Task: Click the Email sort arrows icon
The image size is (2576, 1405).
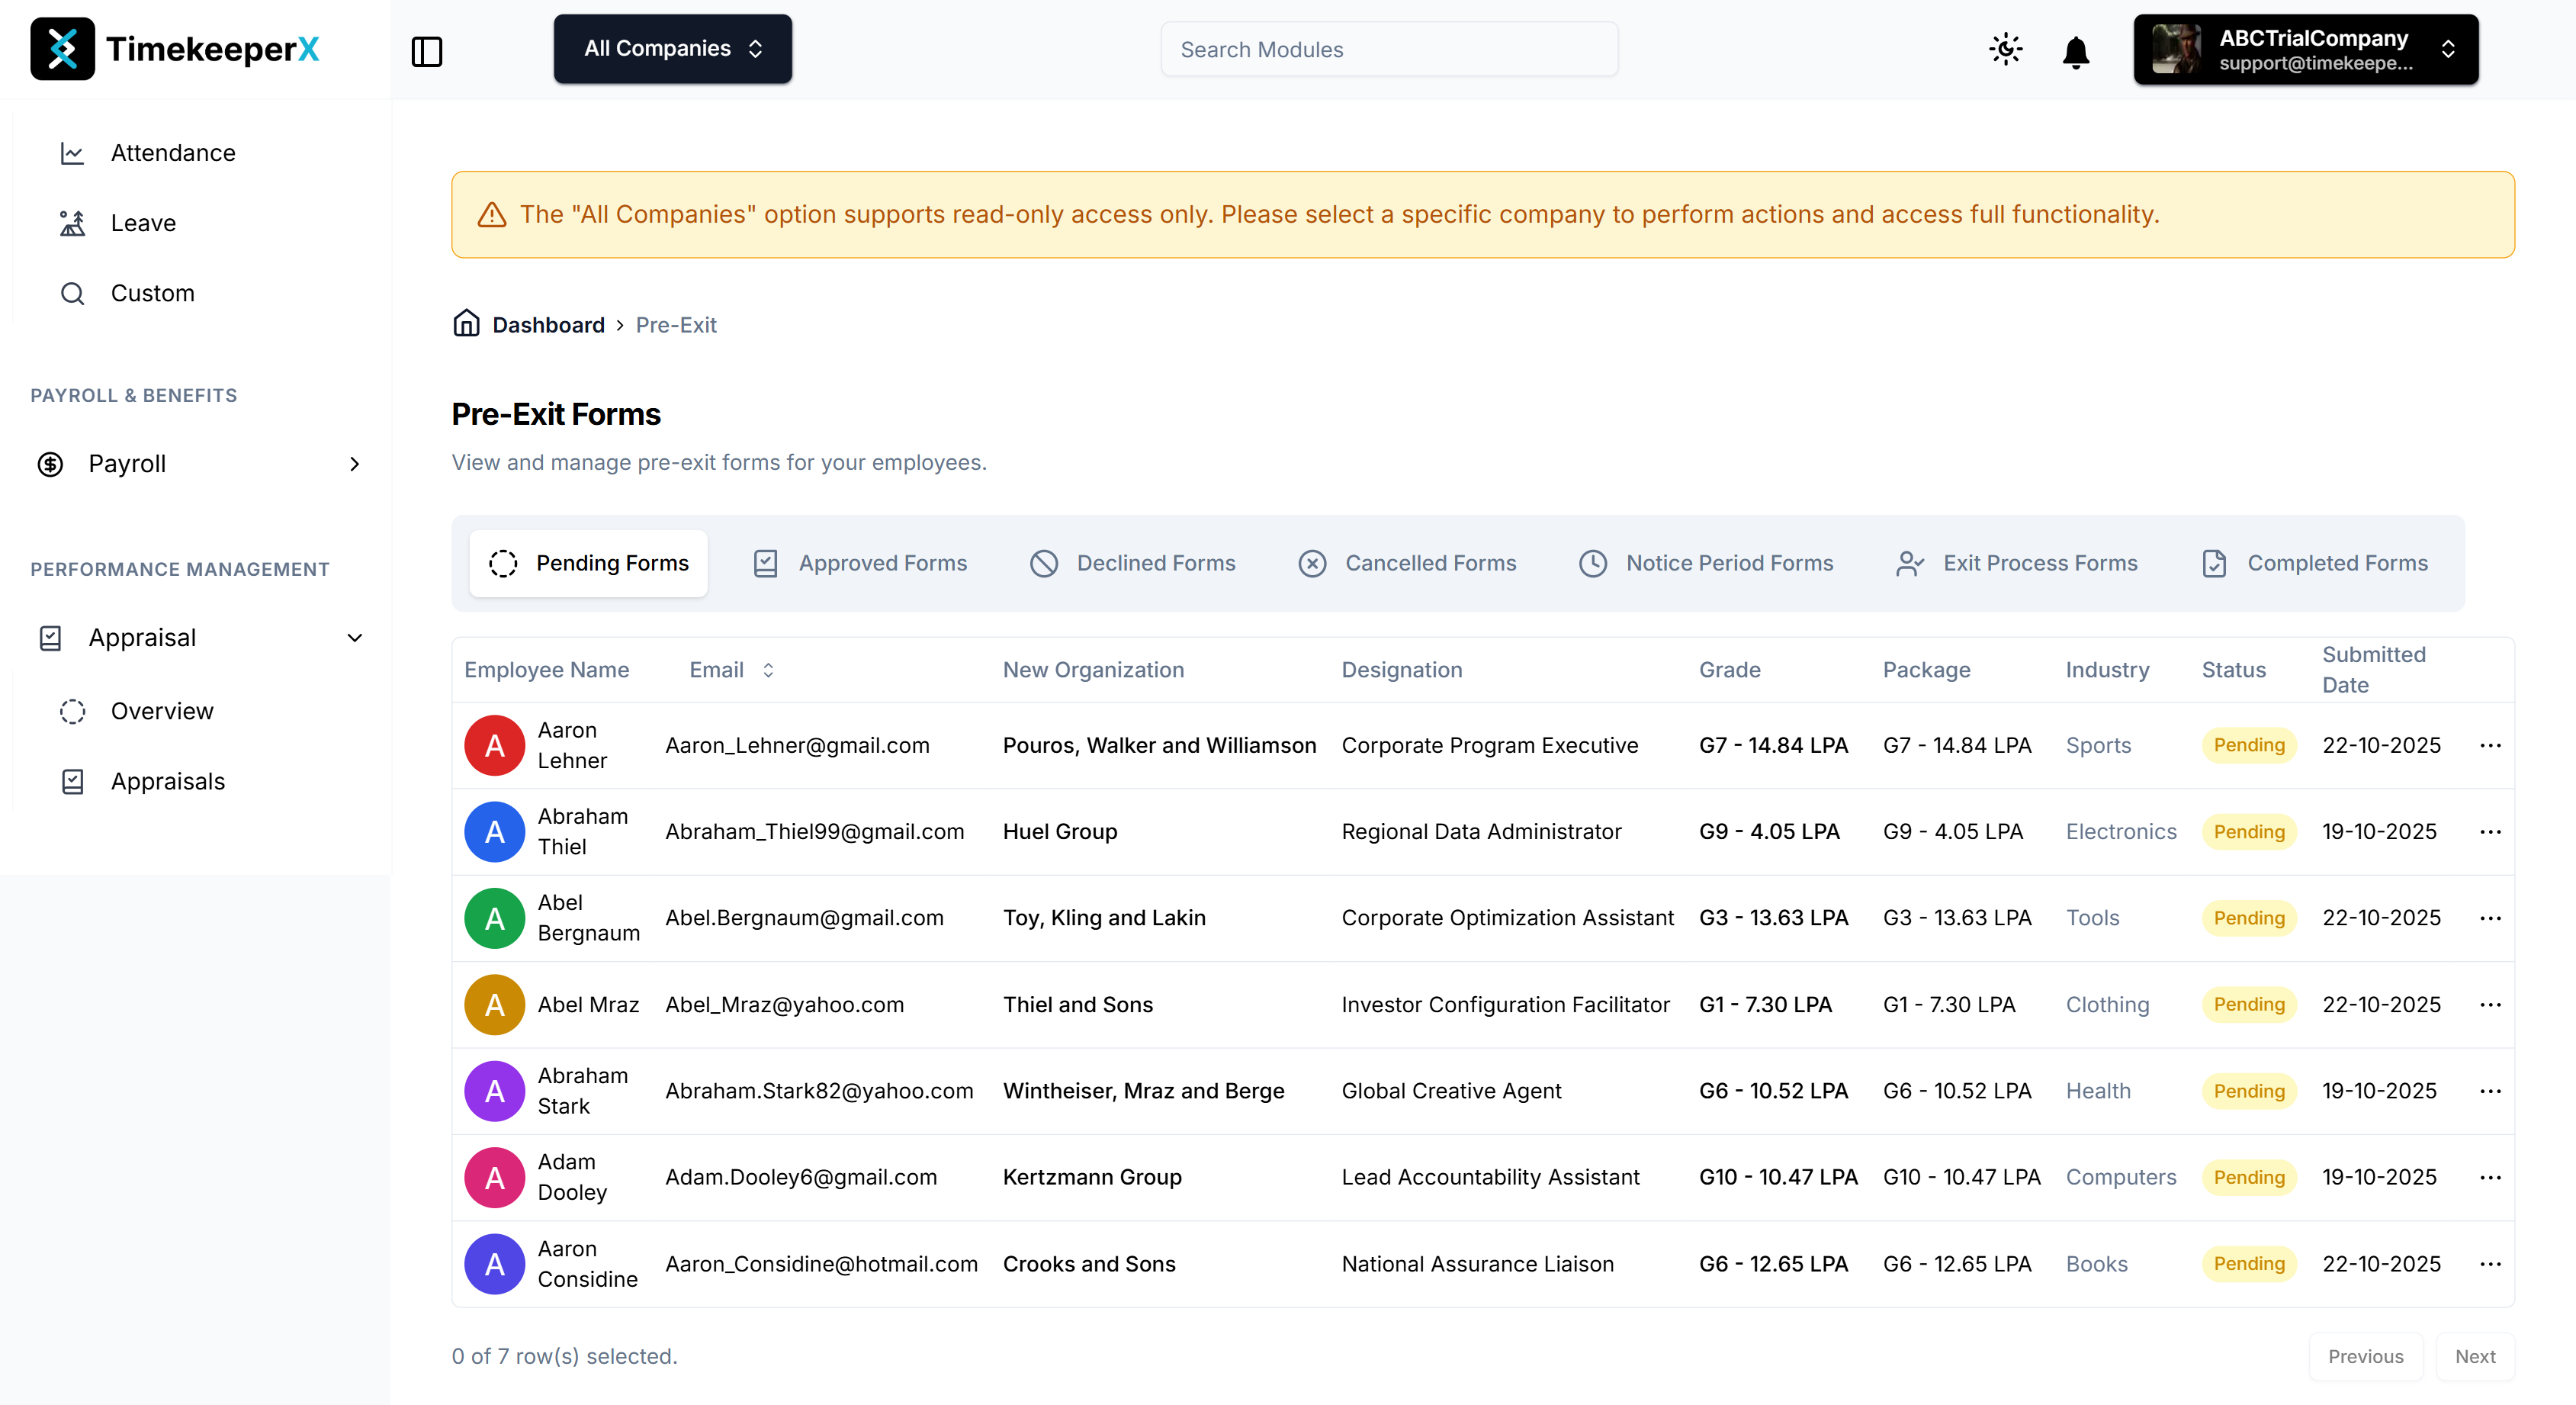Action: pos(768,670)
